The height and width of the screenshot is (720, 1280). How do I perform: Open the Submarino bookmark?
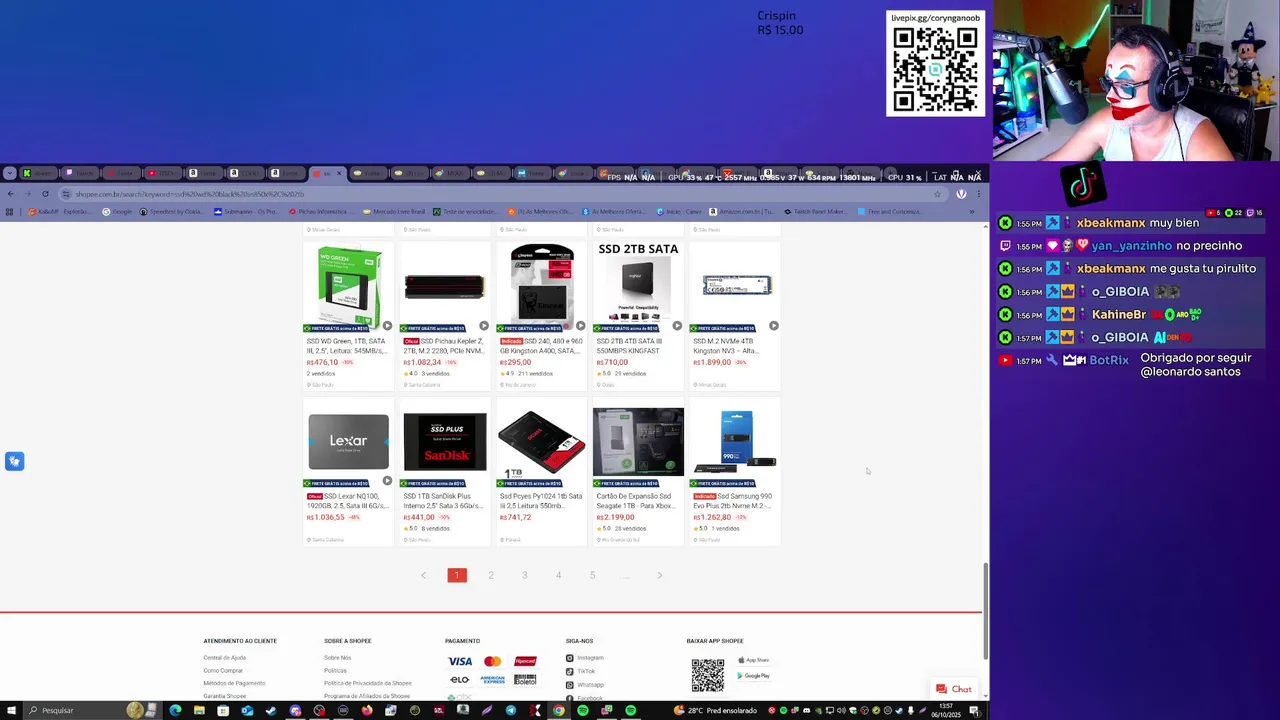pyautogui.click(x=245, y=212)
